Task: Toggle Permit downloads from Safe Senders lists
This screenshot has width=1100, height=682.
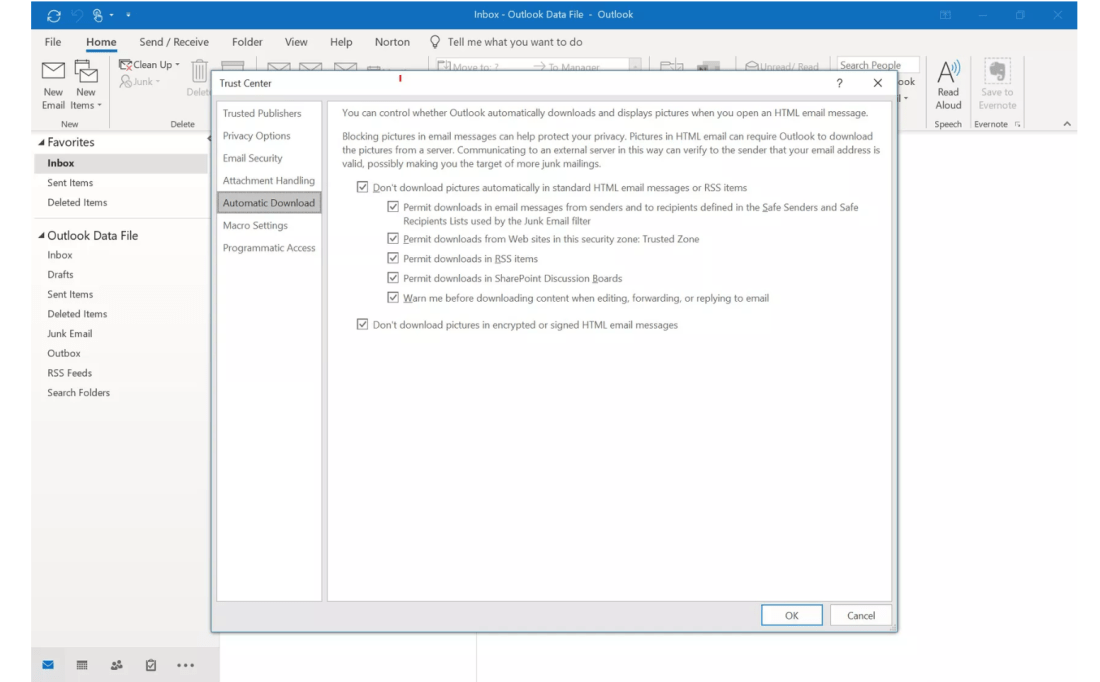Action: click(x=393, y=207)
